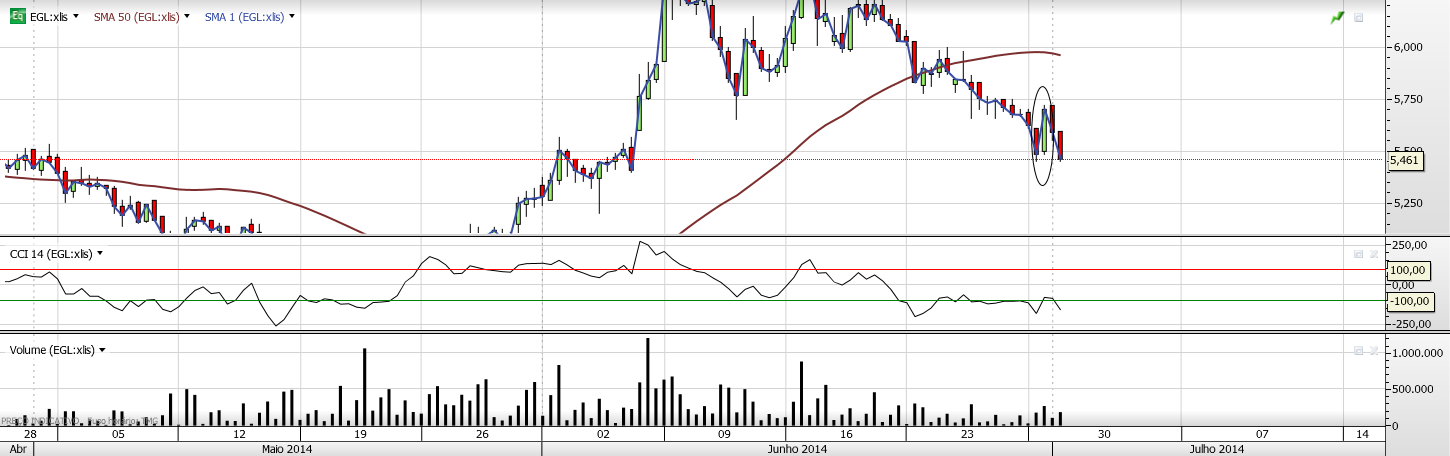Click the date label 30 on the time axis
This screenshot has width=1450, height=456.
pos(1103,435)
